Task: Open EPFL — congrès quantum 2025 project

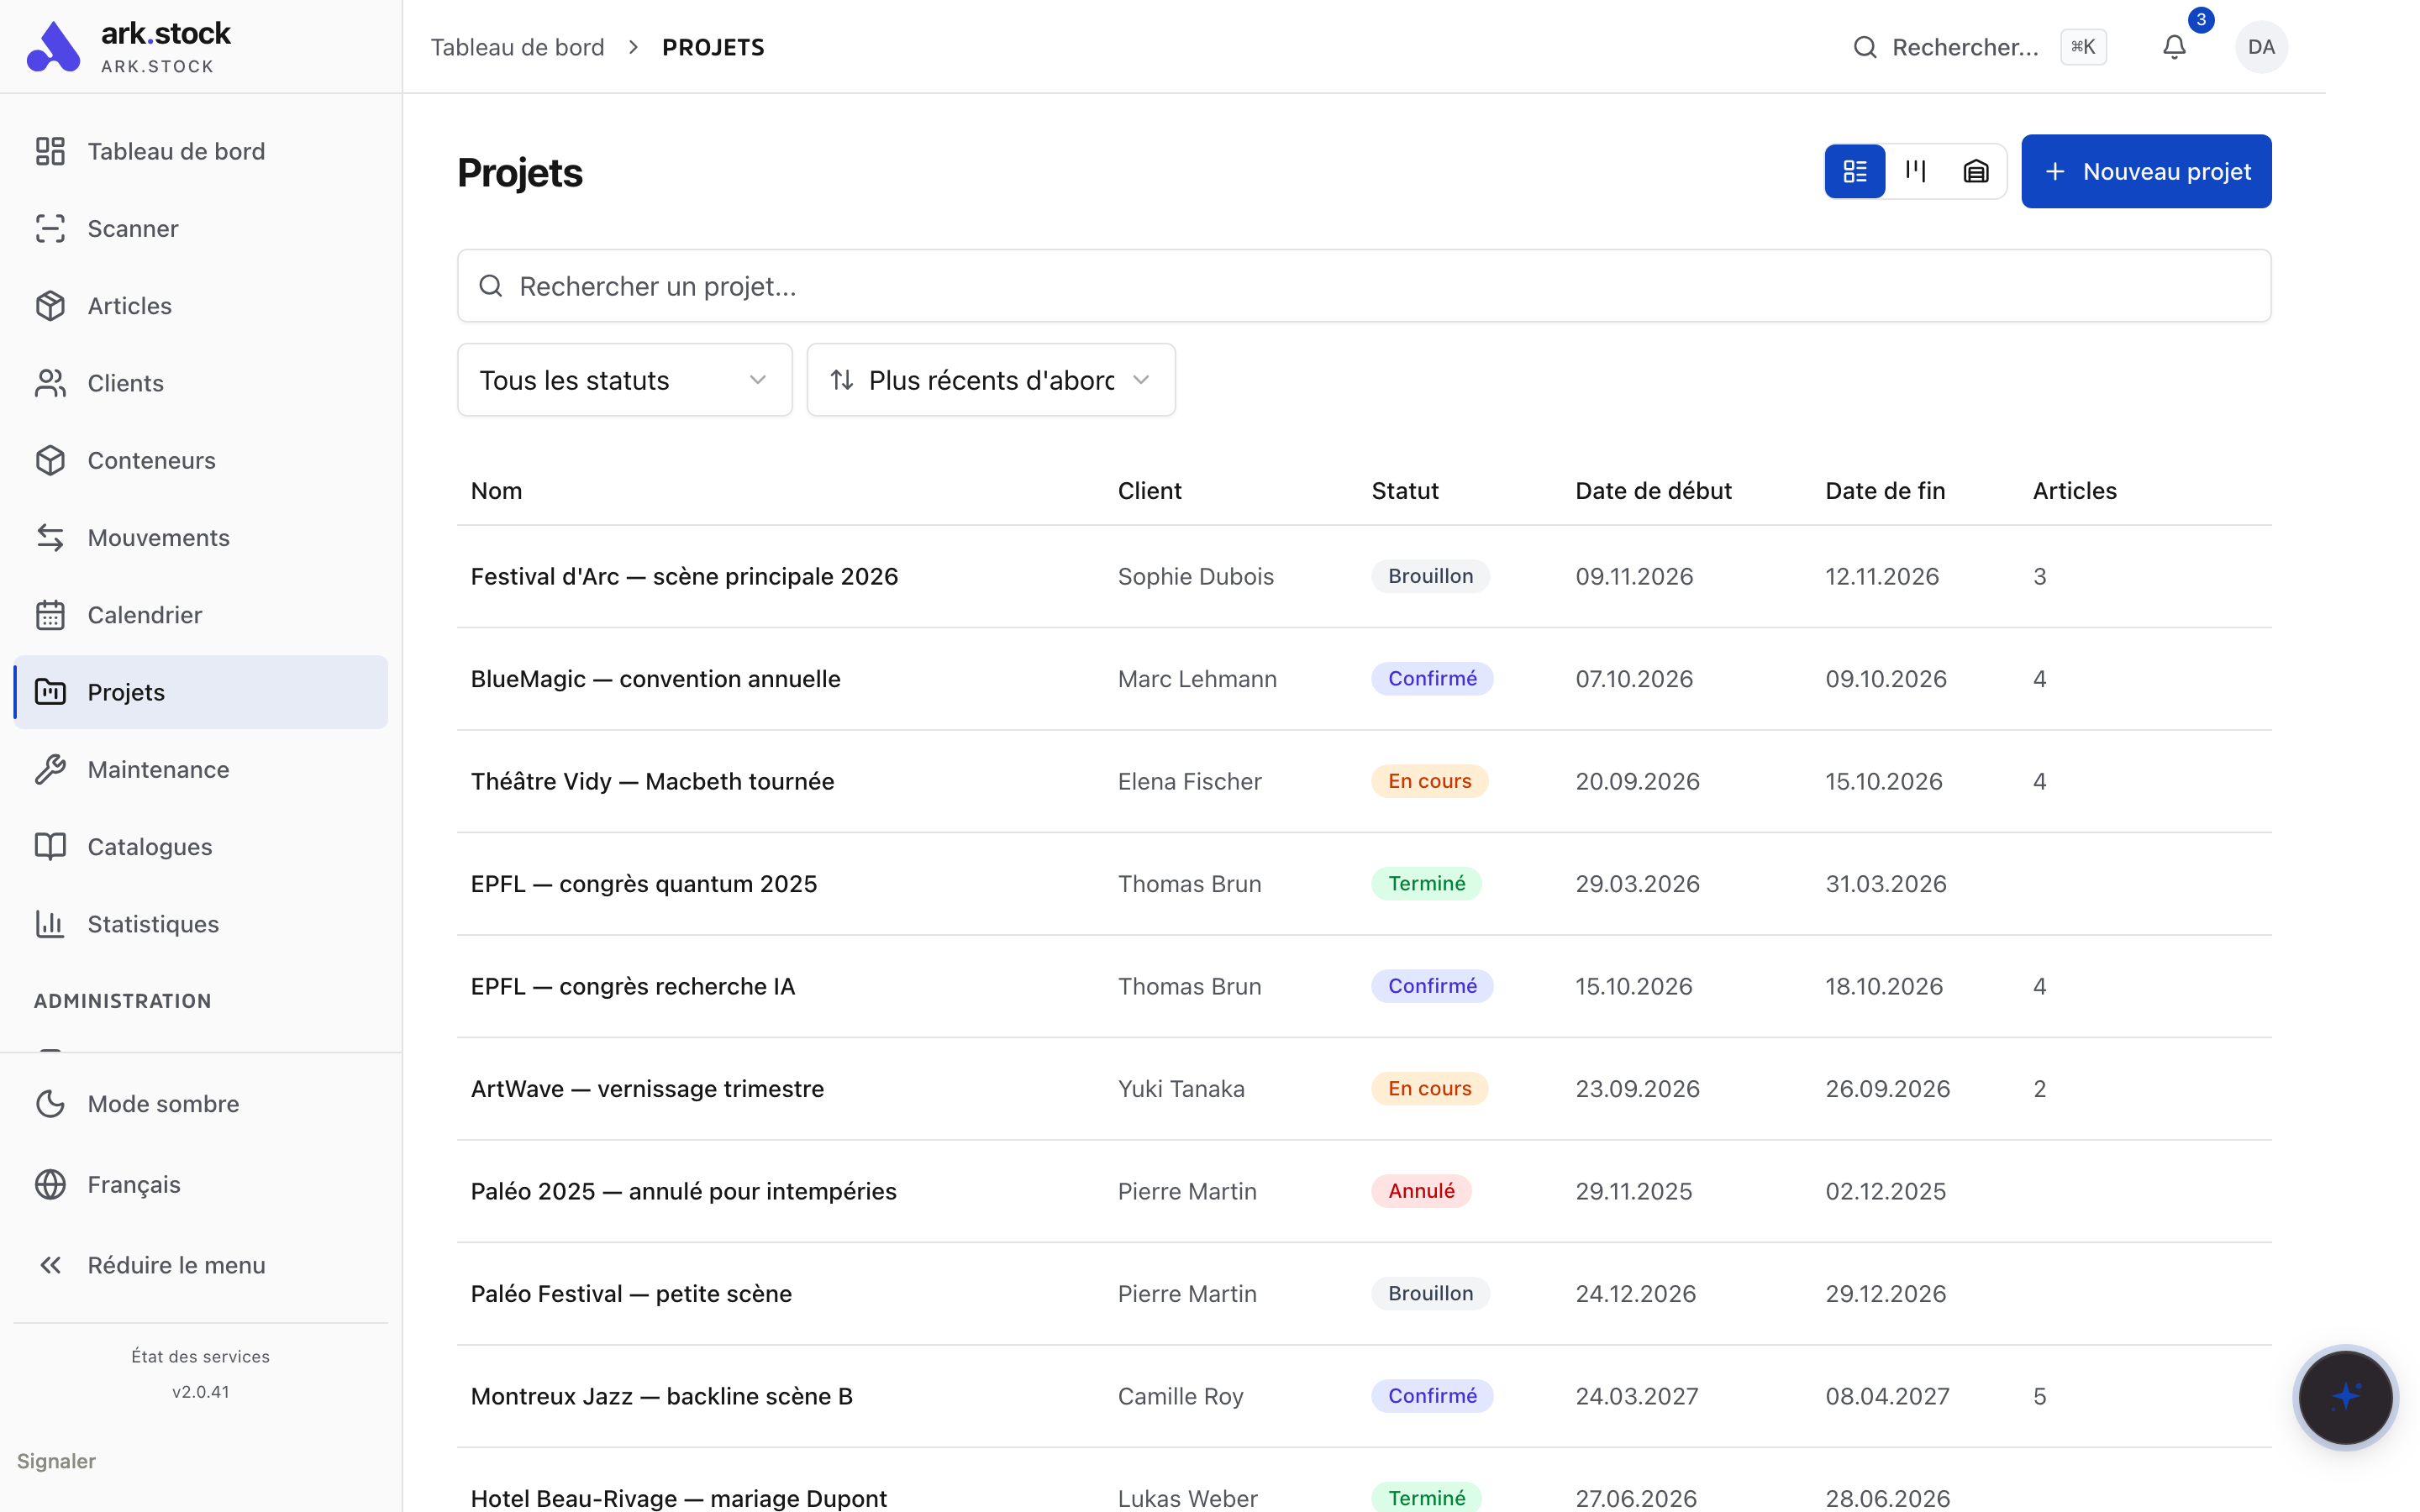Action: click(1364, 884)
